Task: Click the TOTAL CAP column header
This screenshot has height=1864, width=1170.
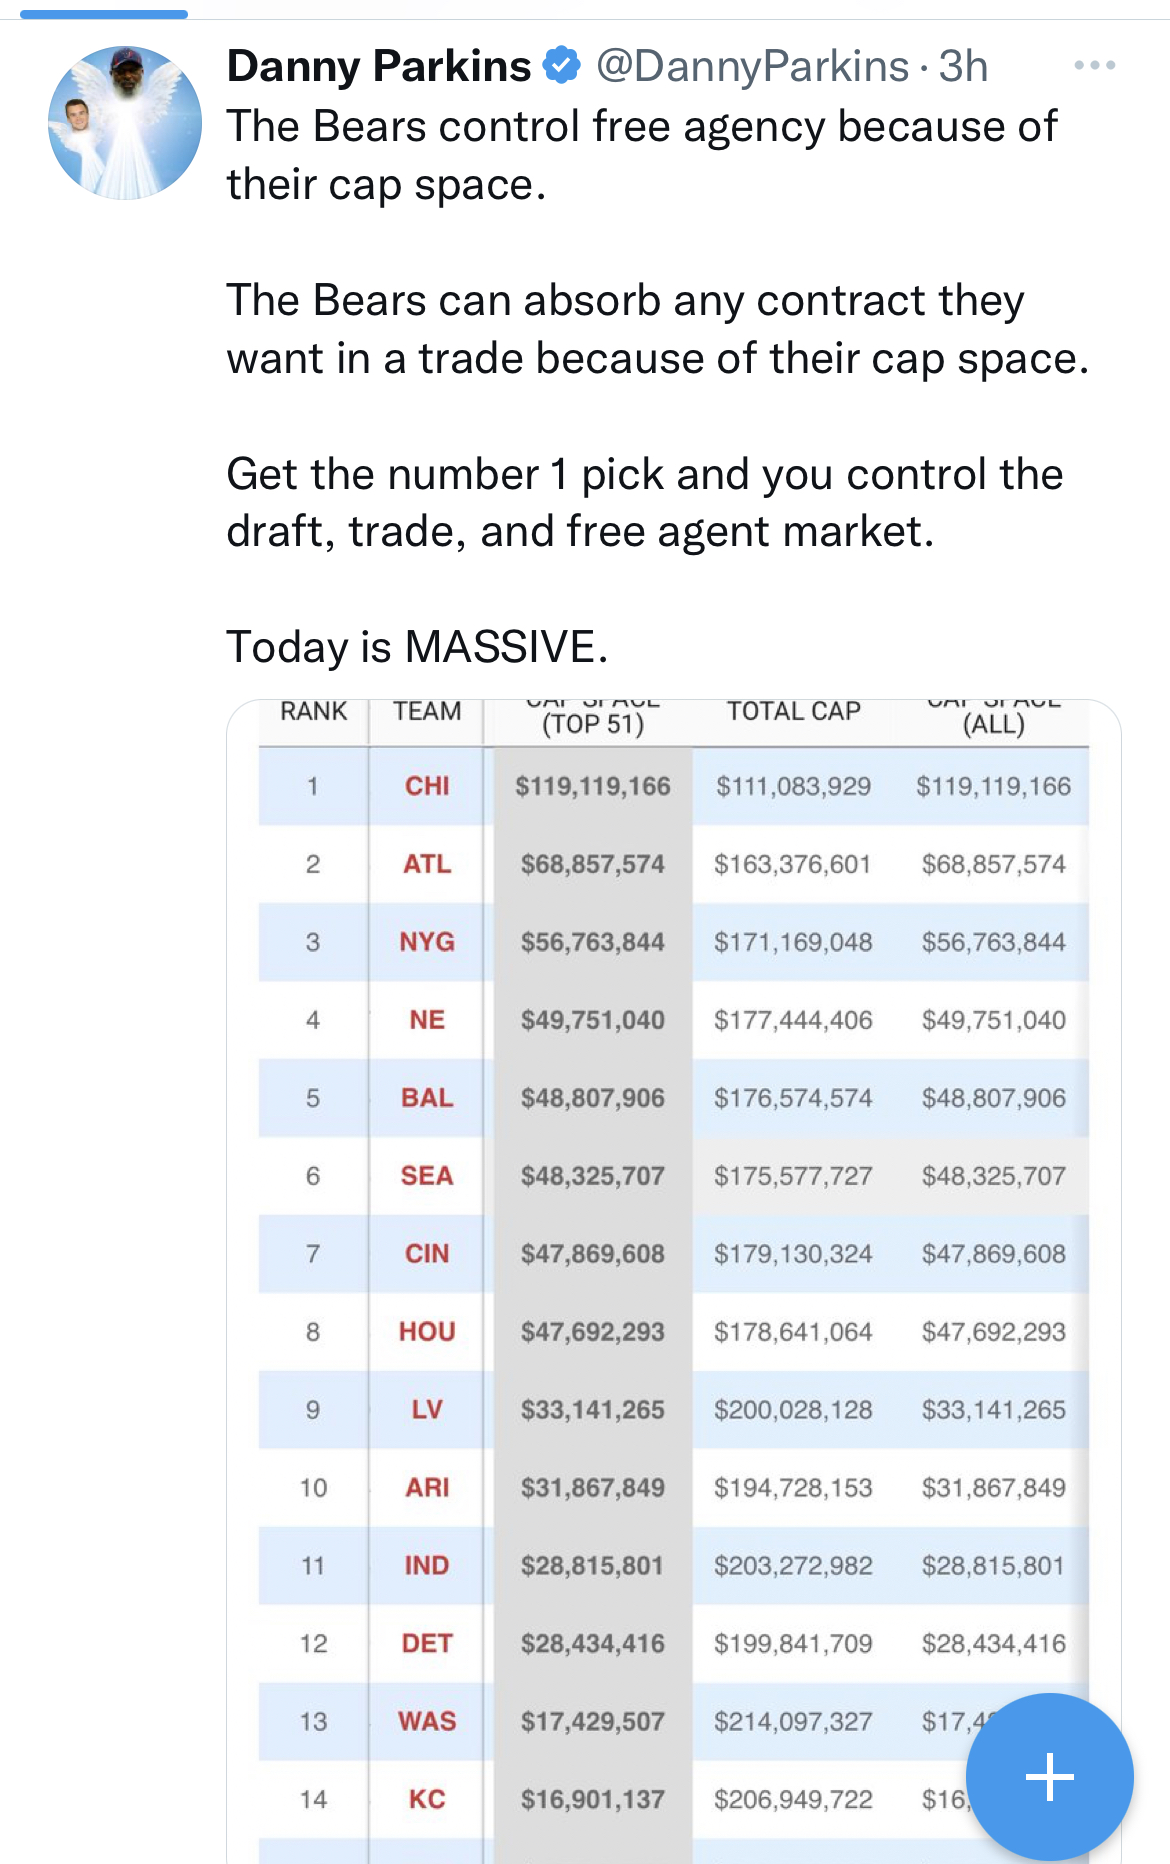Action: click(x=793, y=711)
